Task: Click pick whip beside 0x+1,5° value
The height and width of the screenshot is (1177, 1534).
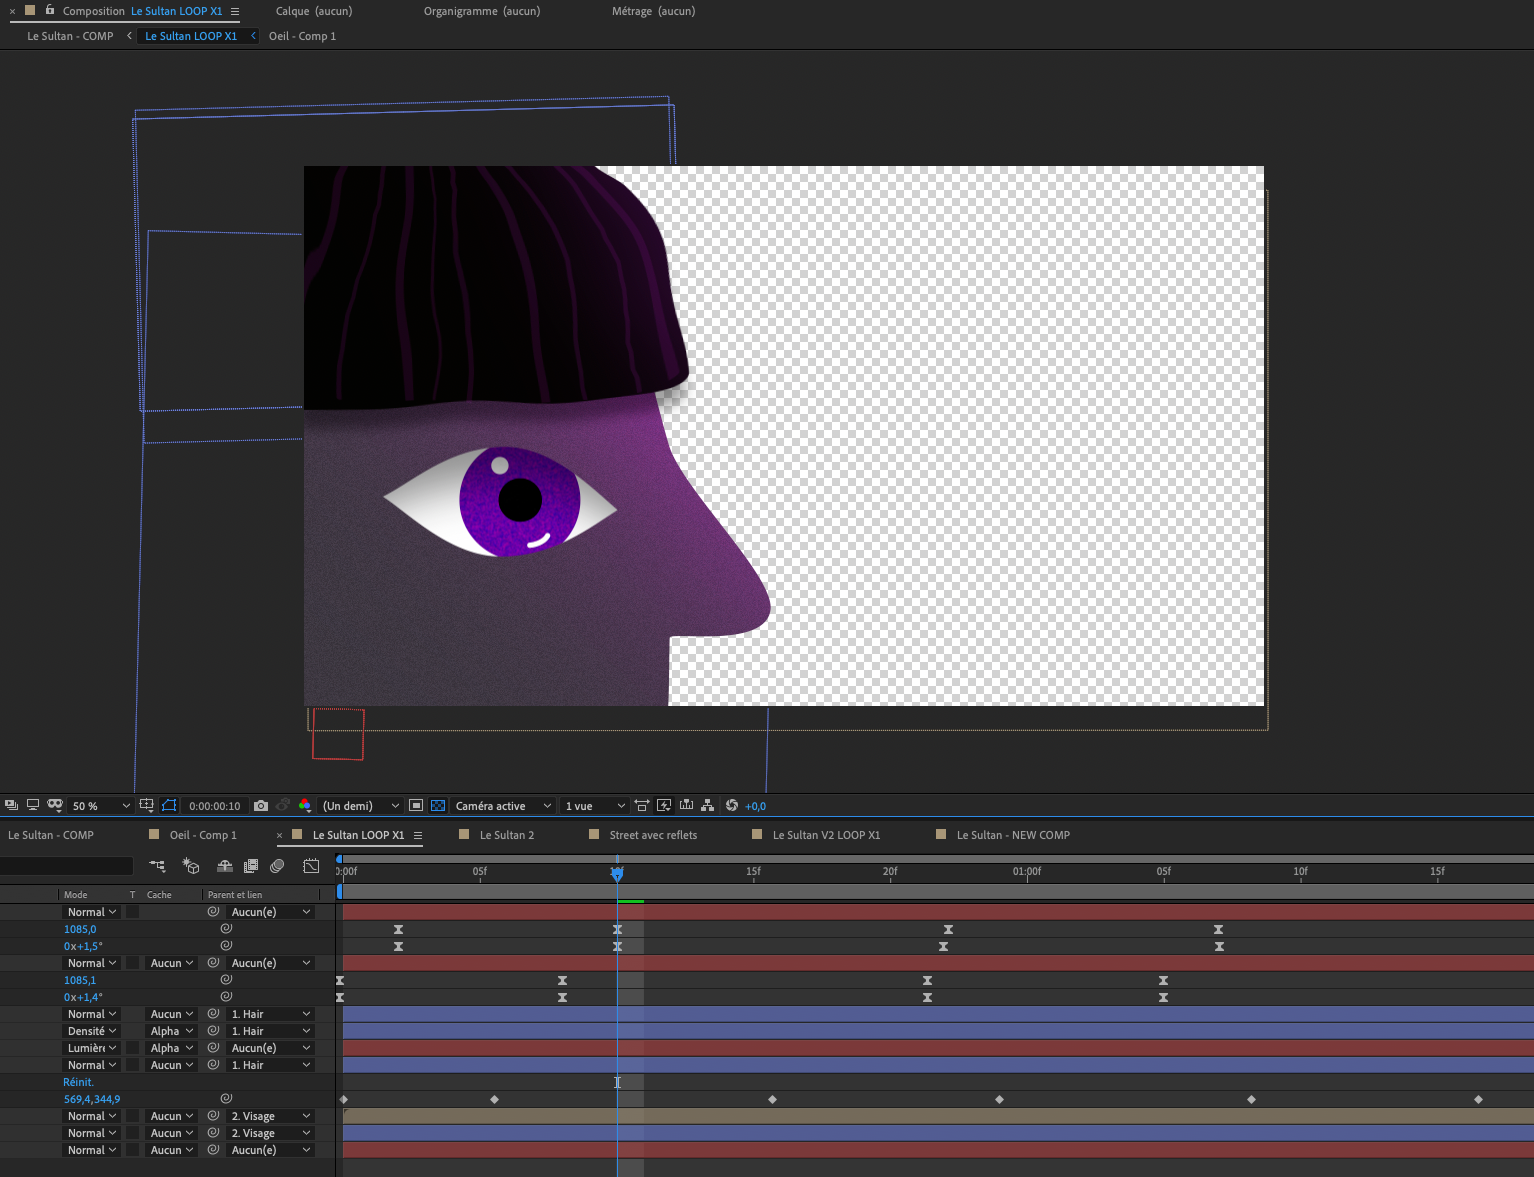Action: 226,946
